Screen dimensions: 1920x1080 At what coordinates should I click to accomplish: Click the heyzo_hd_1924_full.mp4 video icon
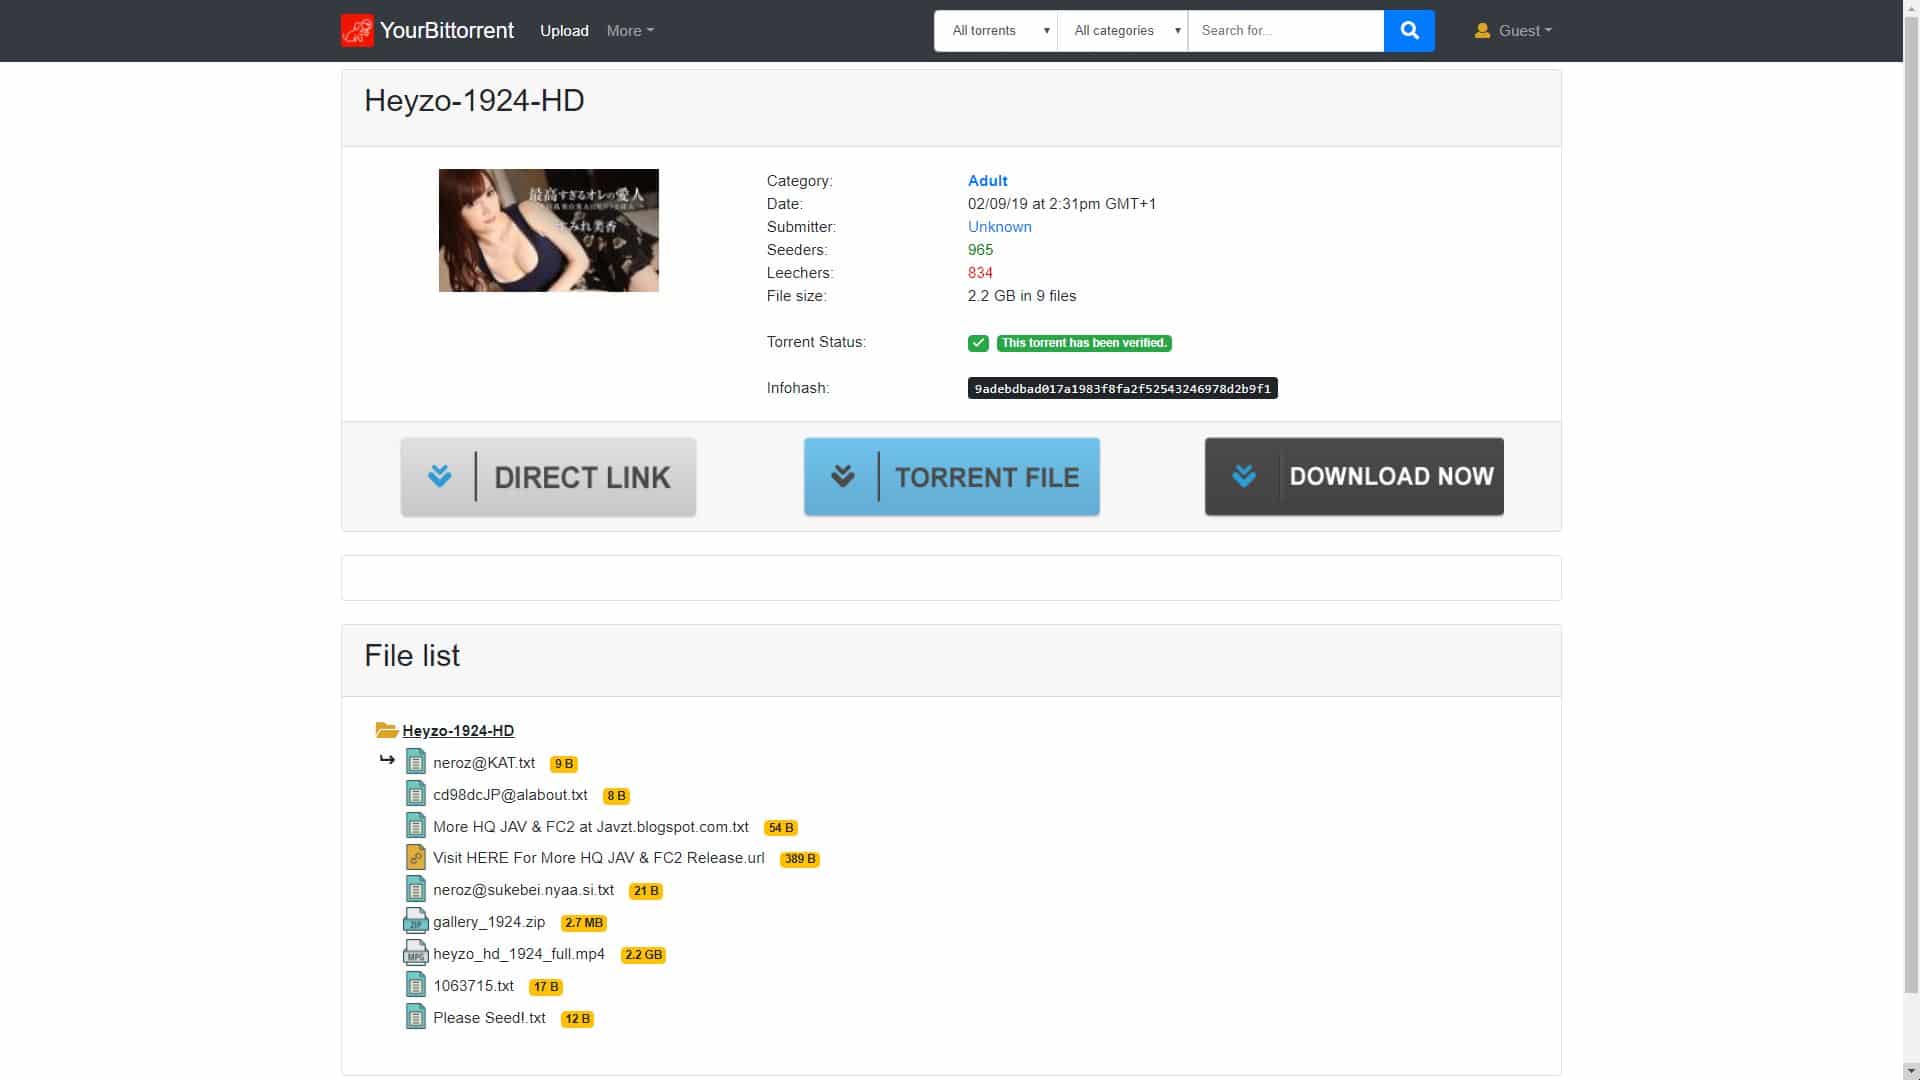coord(415,954)
